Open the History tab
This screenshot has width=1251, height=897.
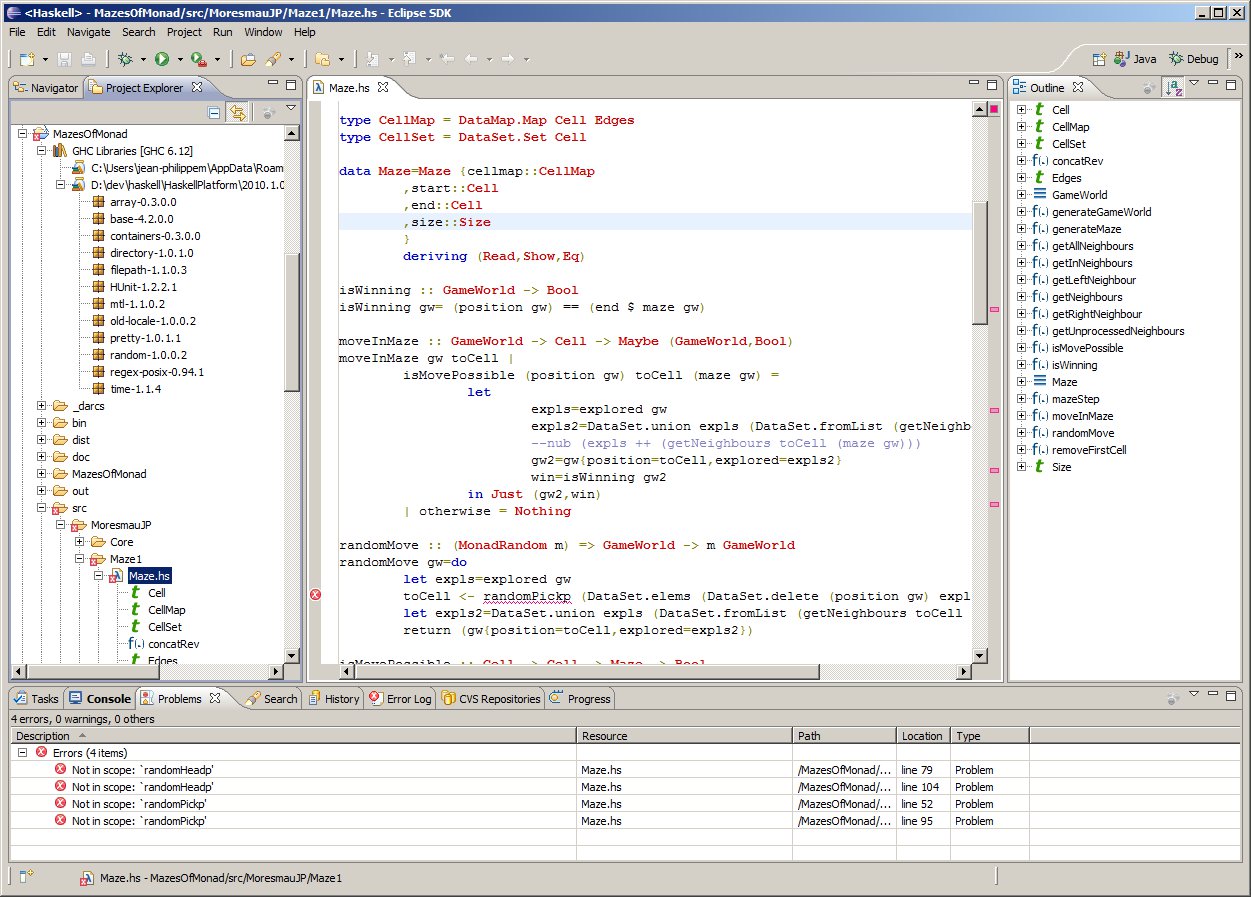tap(334, 699)
